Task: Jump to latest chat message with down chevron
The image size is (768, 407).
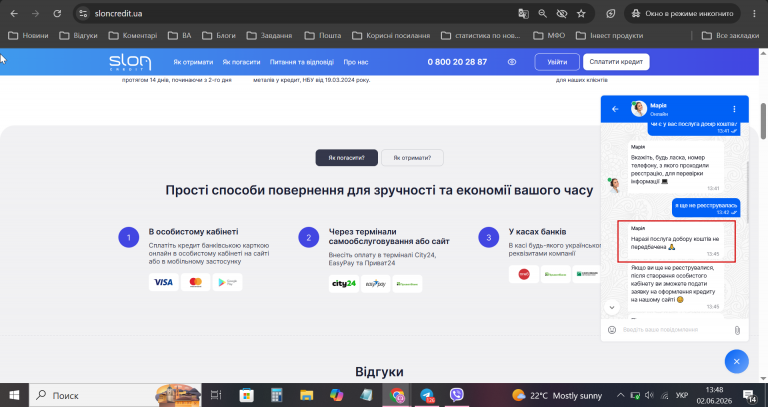Action: pyautogui.click(x=612, y=307)
